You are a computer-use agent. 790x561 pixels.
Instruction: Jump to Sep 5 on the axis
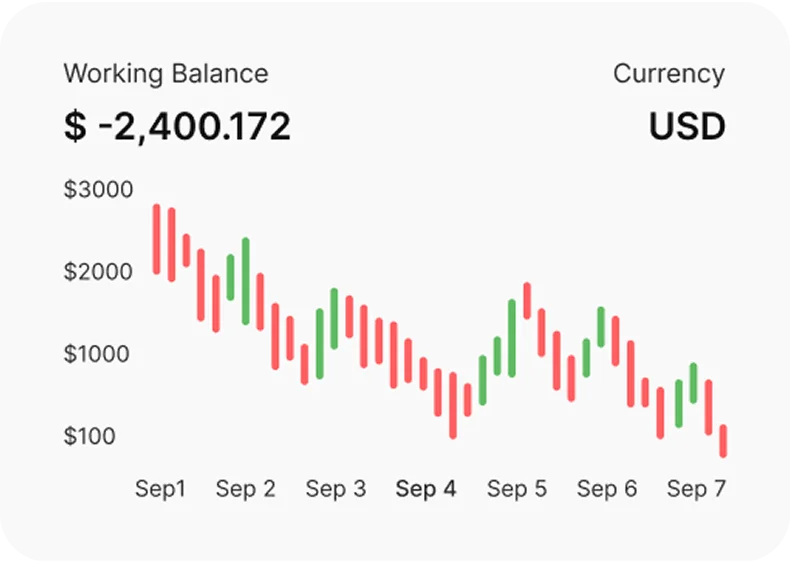pyautogui.click(x=517, y=489)
